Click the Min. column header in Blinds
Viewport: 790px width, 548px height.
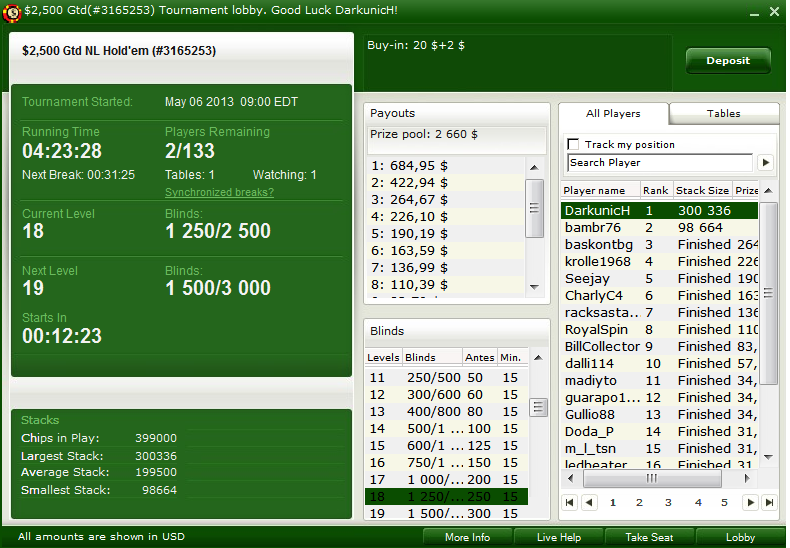click(x=512, y=357)
